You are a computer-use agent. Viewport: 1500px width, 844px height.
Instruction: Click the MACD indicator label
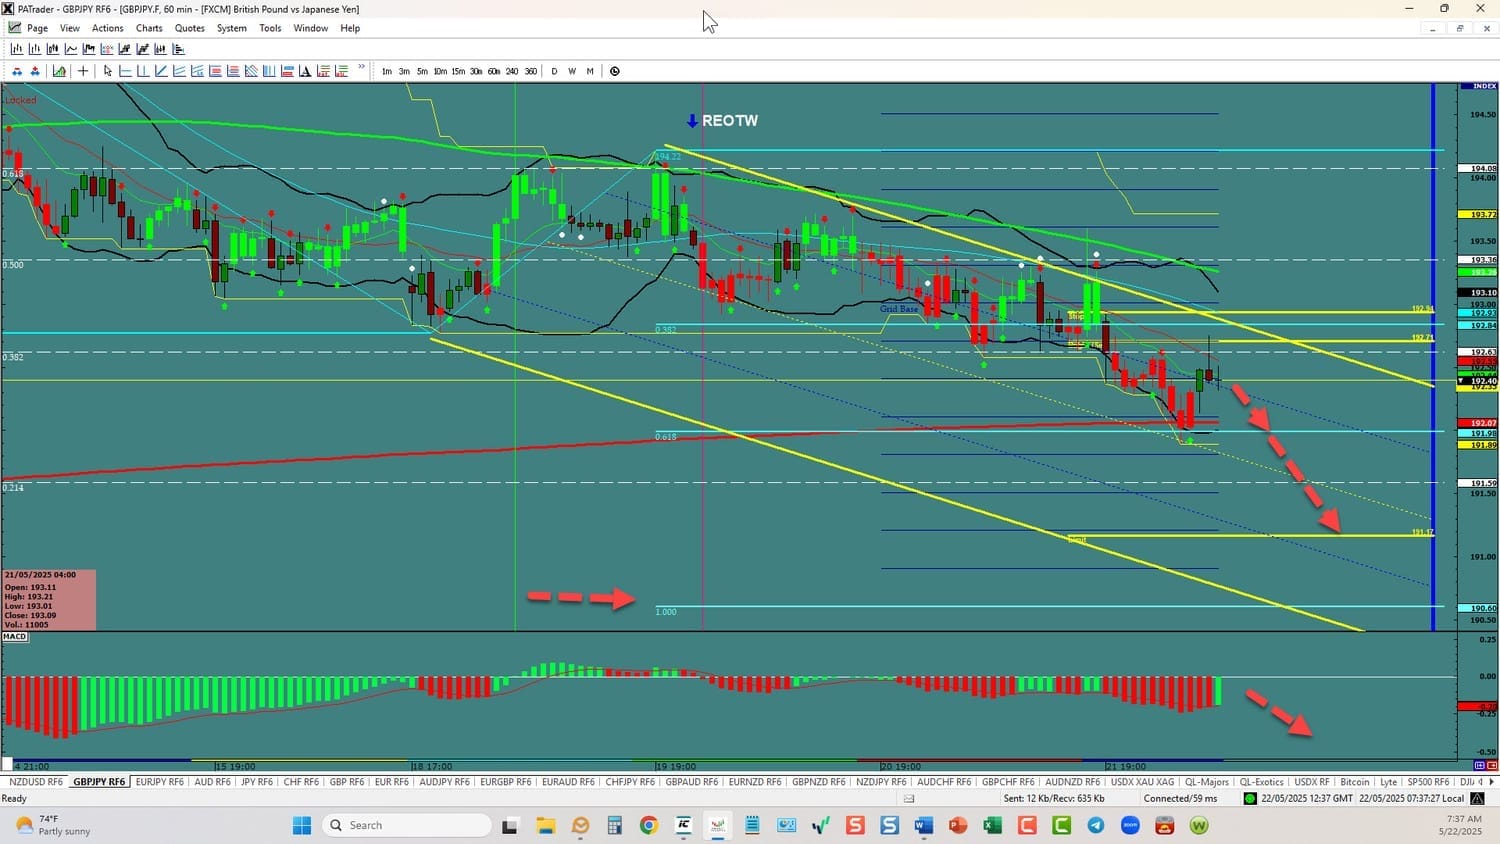(15, 636)
